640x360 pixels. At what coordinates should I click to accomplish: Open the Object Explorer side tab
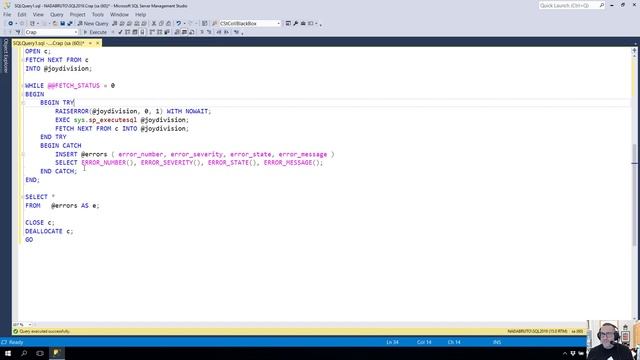coord(5,56)
